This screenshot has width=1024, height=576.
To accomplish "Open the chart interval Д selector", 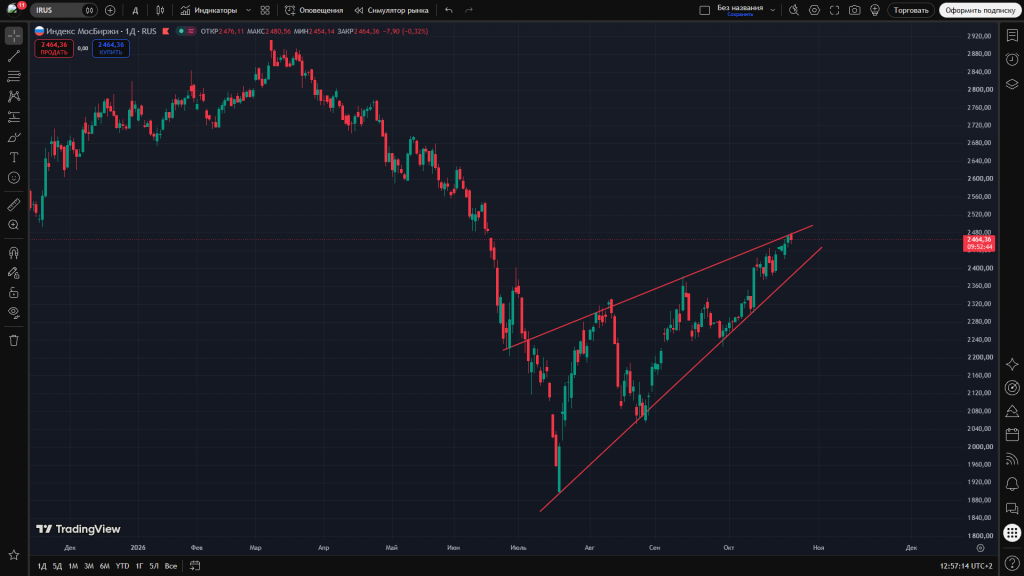I will [135, 10].
